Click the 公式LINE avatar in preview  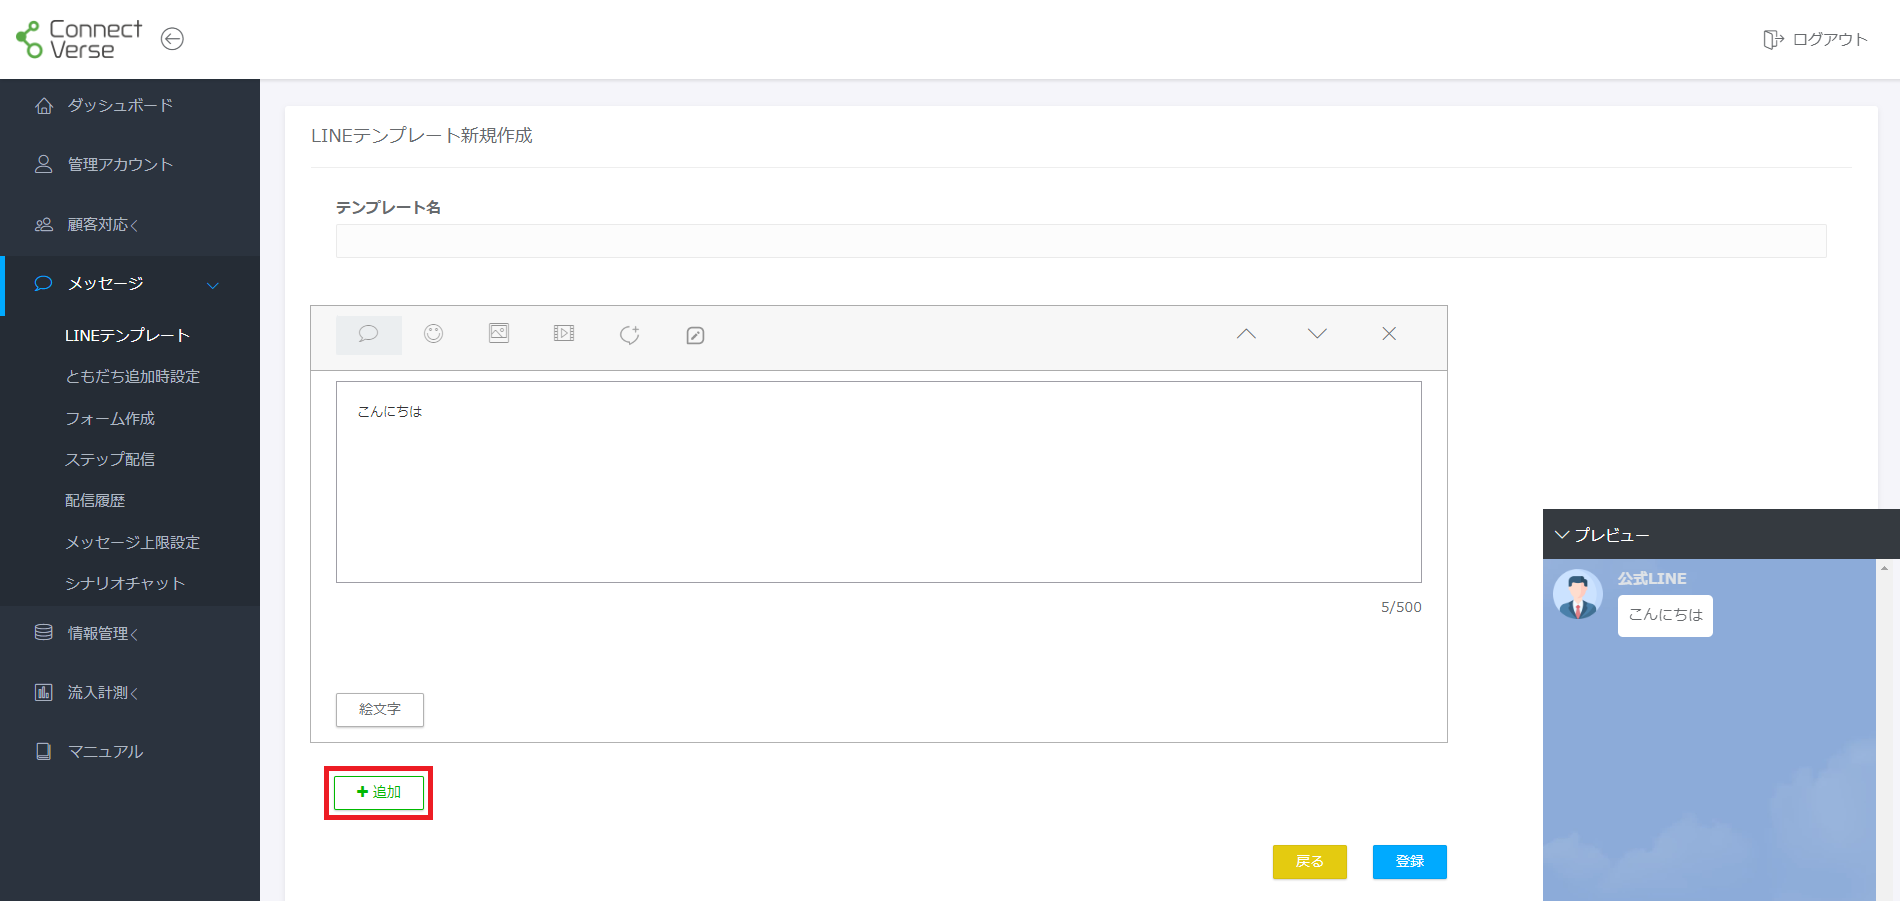coord(1578,595)
